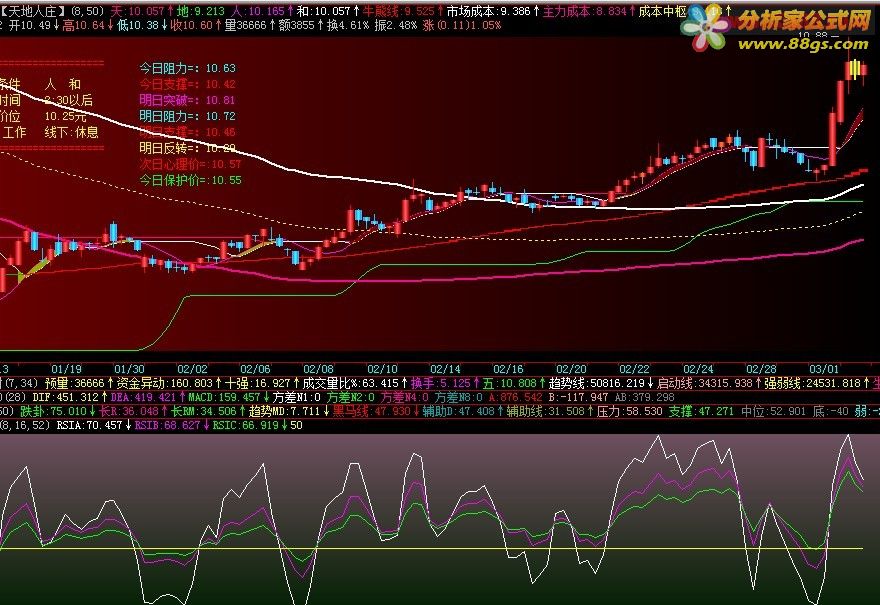Click the 02/08 date on time axis
Screen dimensions: 880x605
[x=319, y=369]
